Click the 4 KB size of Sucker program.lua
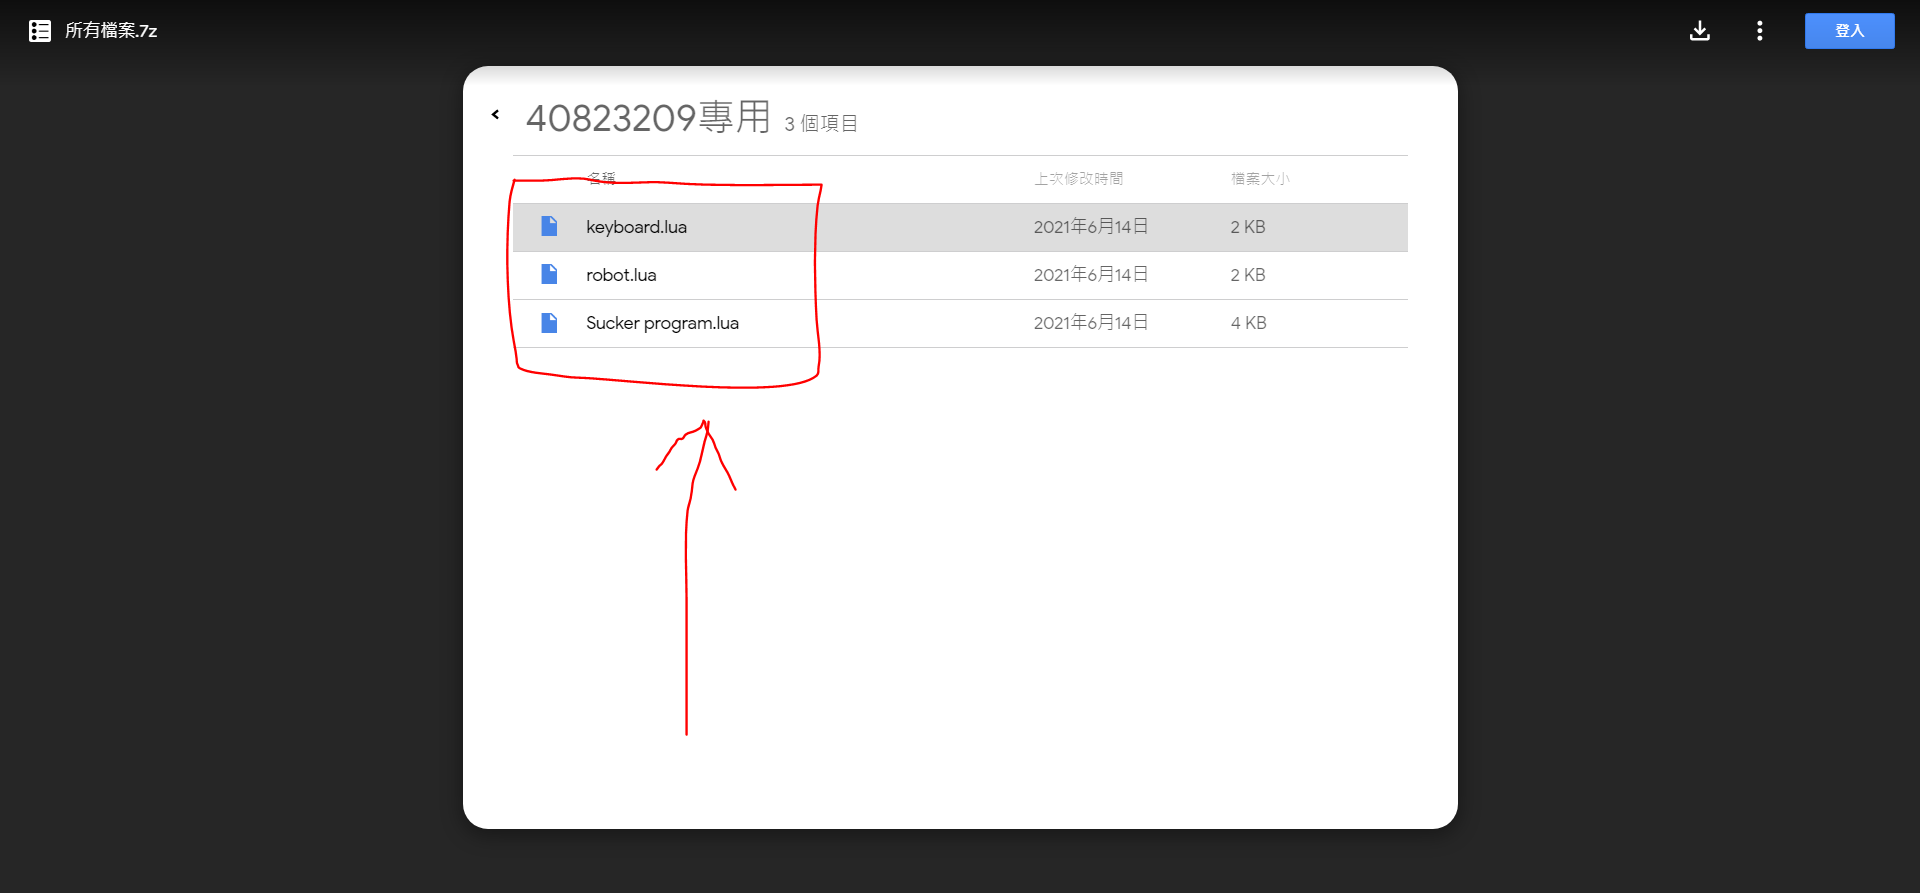 click(x=1248, y=323)
